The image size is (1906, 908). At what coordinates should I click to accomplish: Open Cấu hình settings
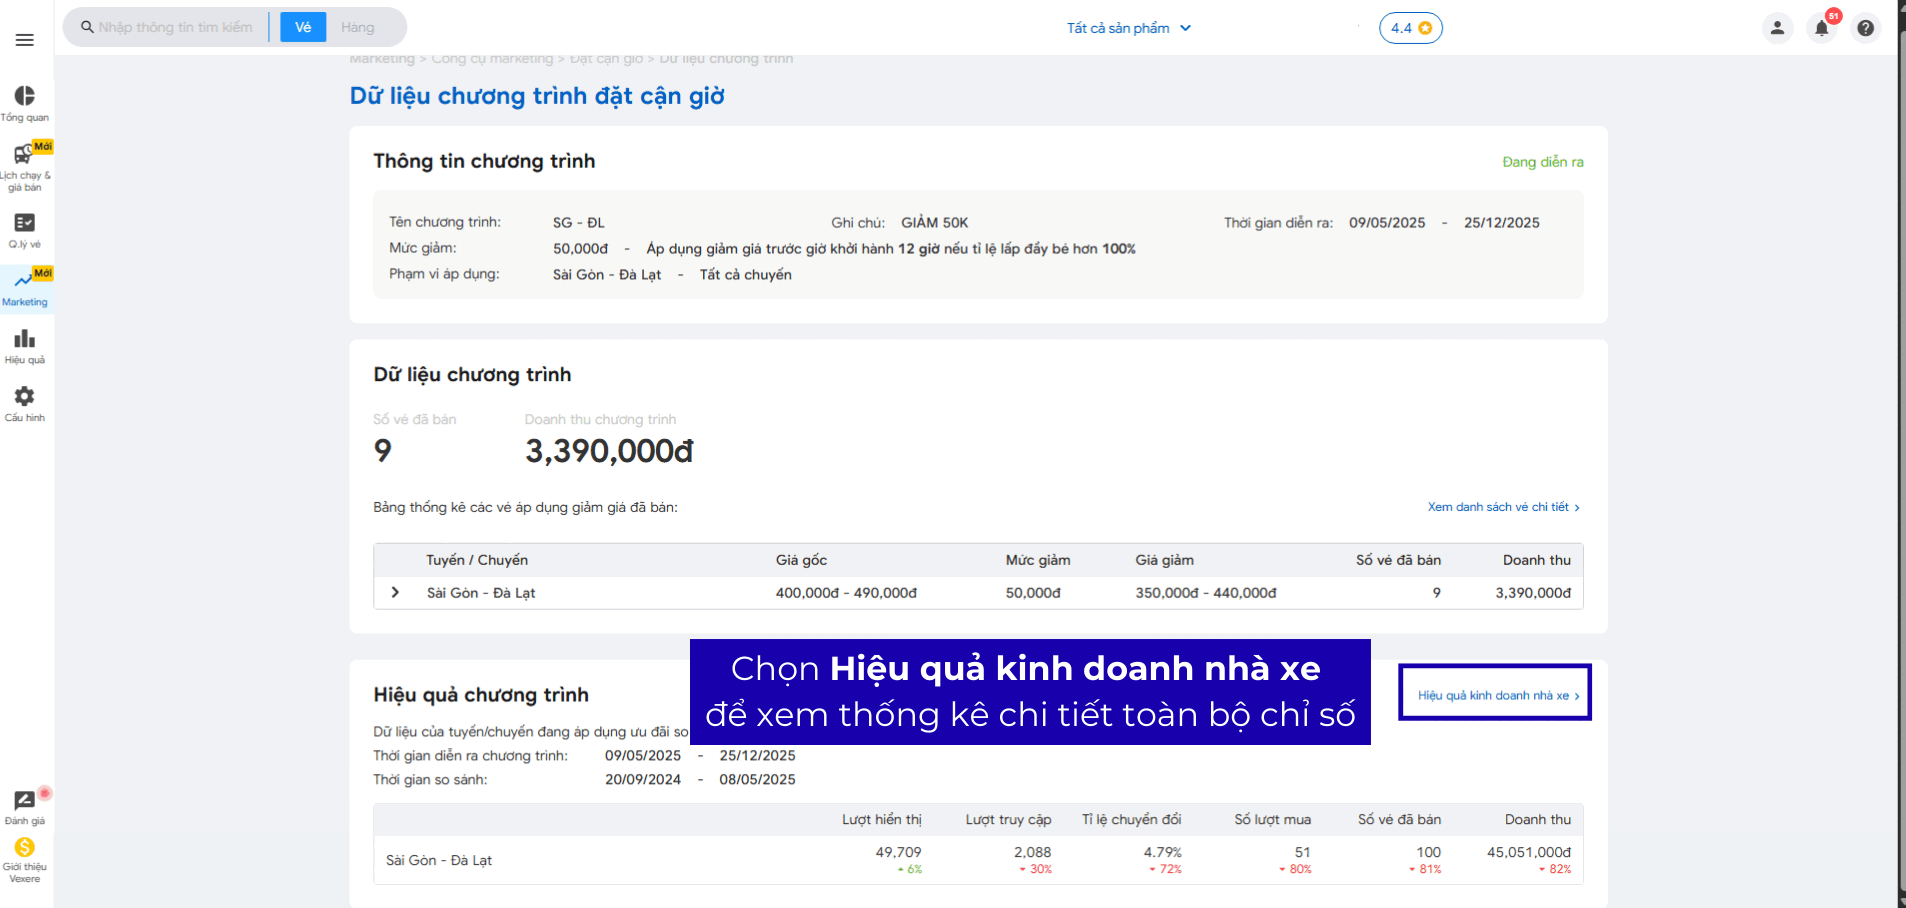point(25,404)
